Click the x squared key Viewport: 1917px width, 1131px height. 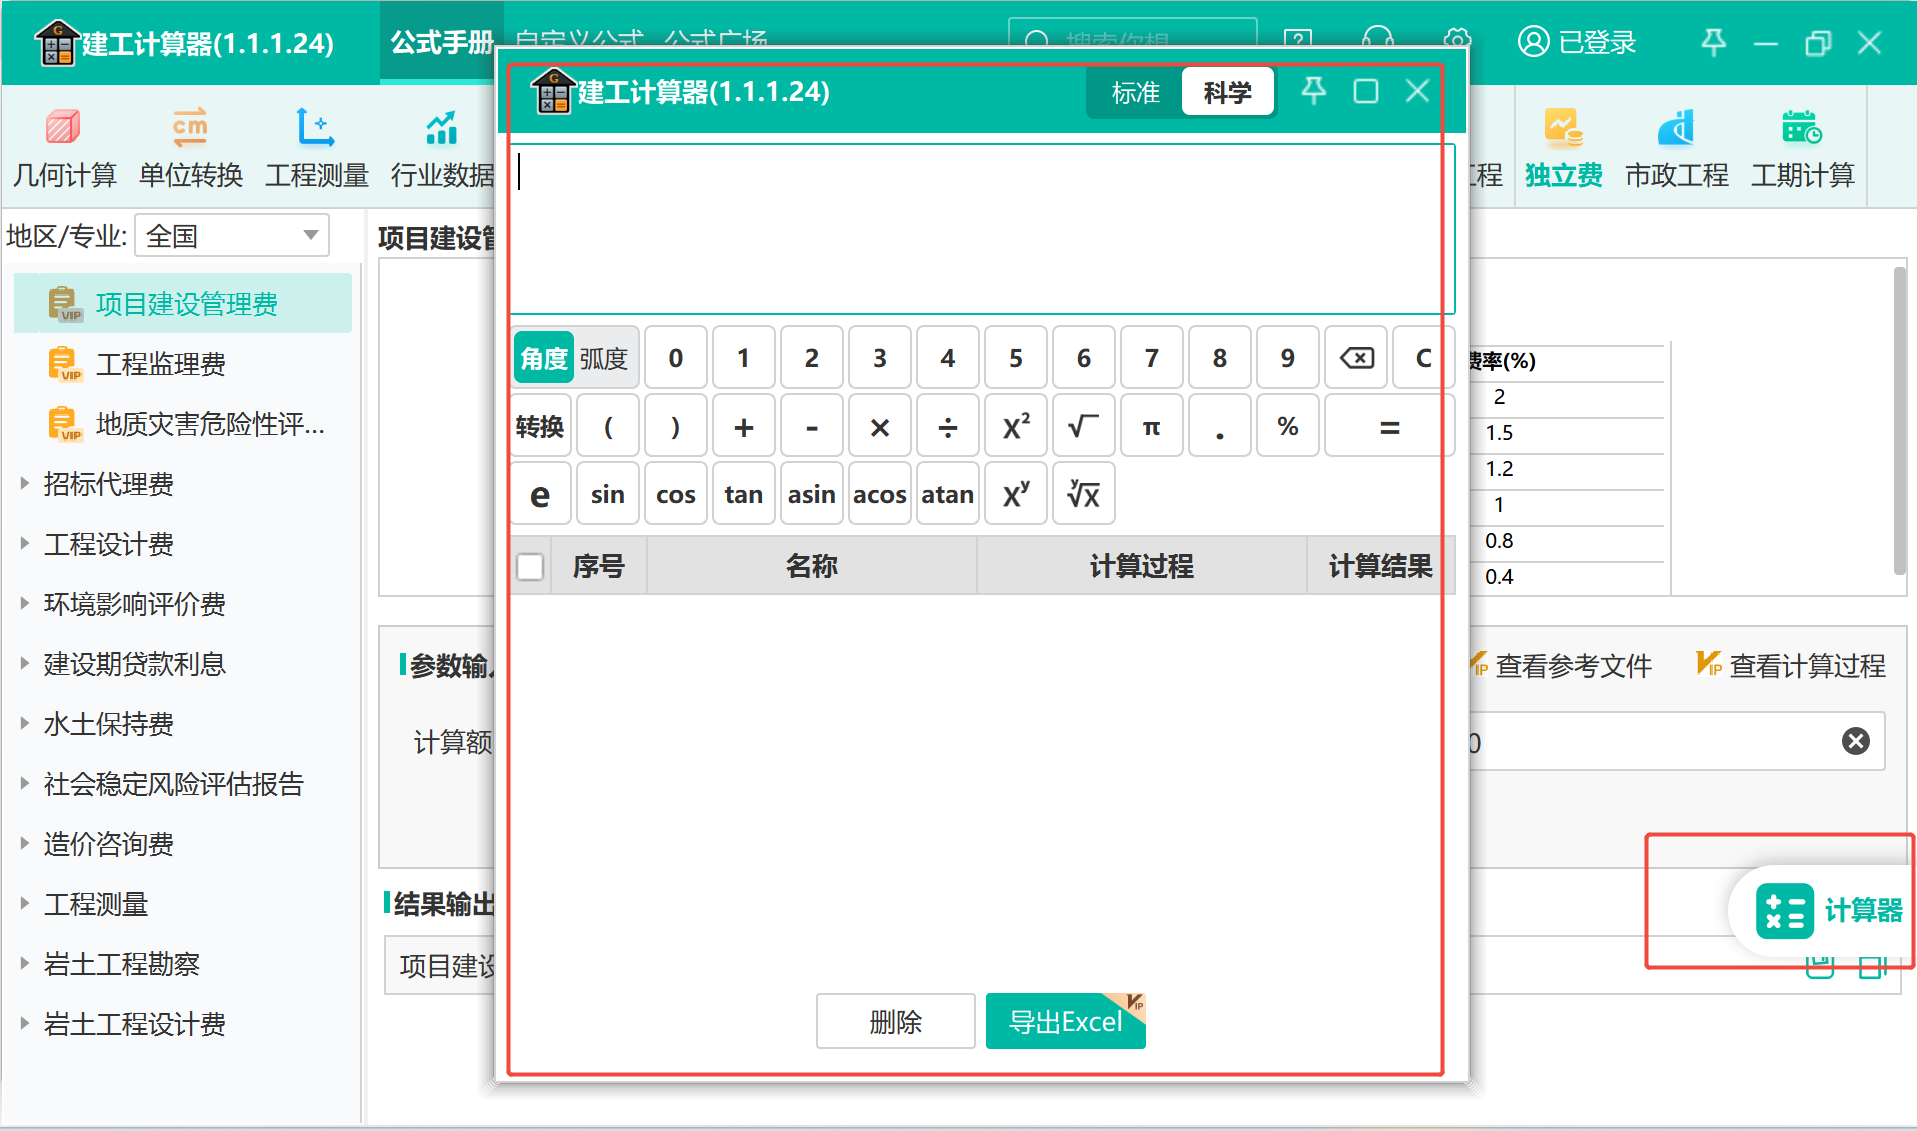tap(1016, 427)
